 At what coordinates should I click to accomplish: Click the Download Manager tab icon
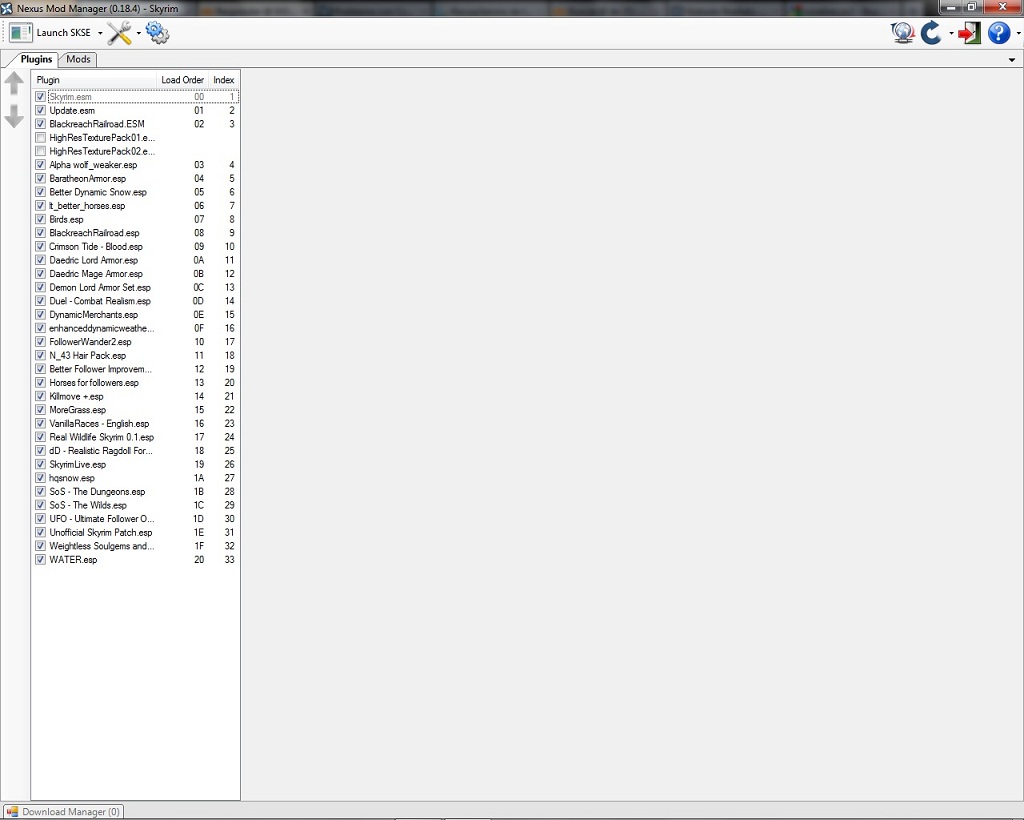12,812
